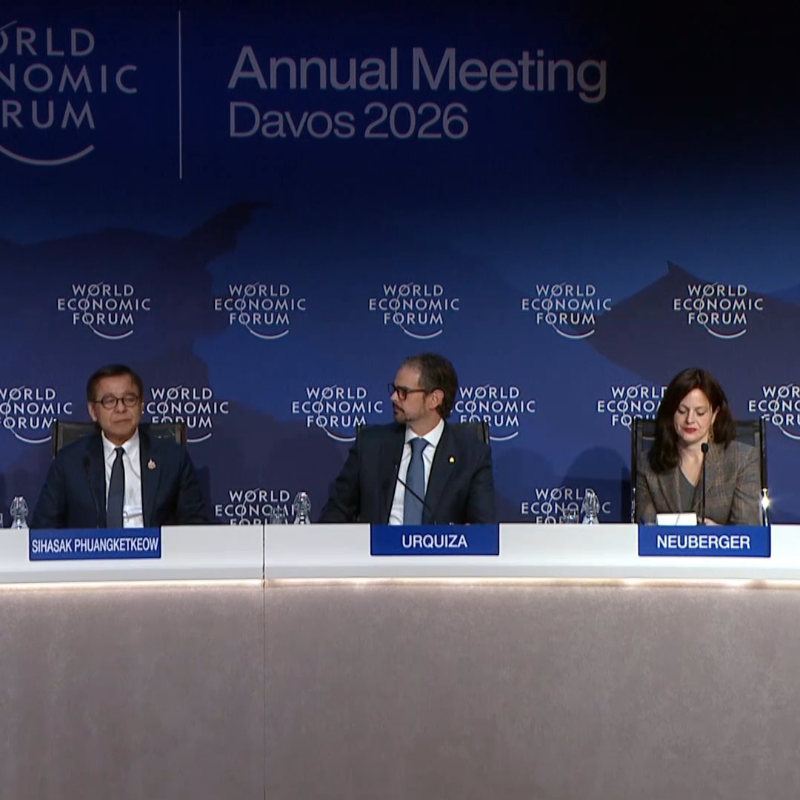800x800 pixels.
Task: Select the "Davos 2026" text on the backdrop
Action: click(348, 120)
